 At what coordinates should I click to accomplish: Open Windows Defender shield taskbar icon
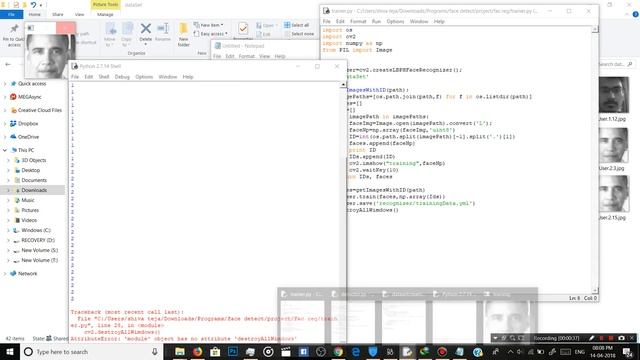[x=373, y=351]
